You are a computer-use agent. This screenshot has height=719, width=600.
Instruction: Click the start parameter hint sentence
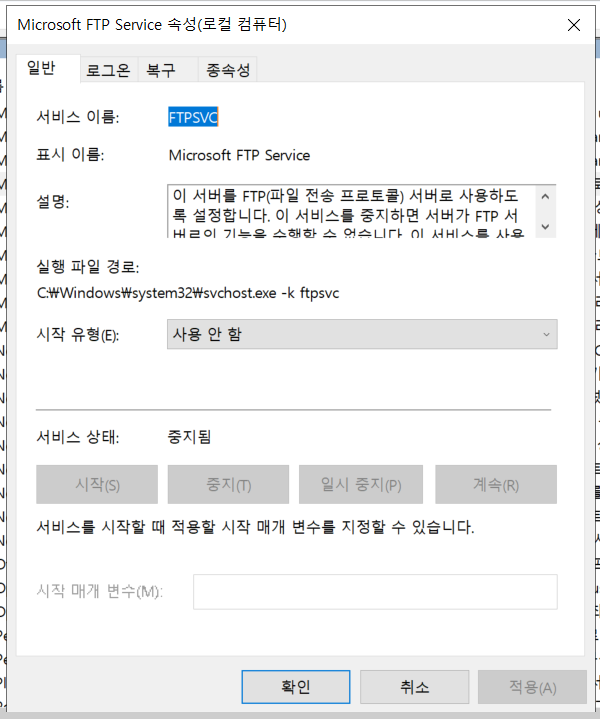pyautogui.click(x=255, y=527)
